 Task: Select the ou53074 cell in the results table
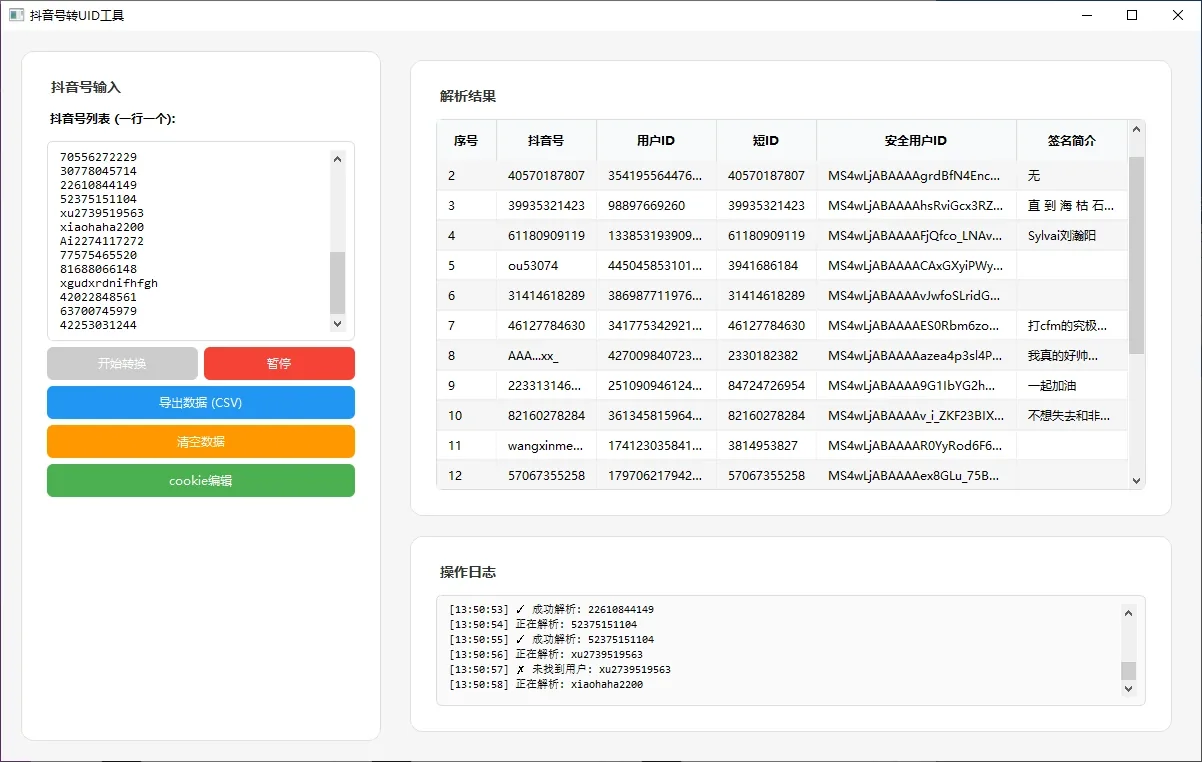point(546,265)
